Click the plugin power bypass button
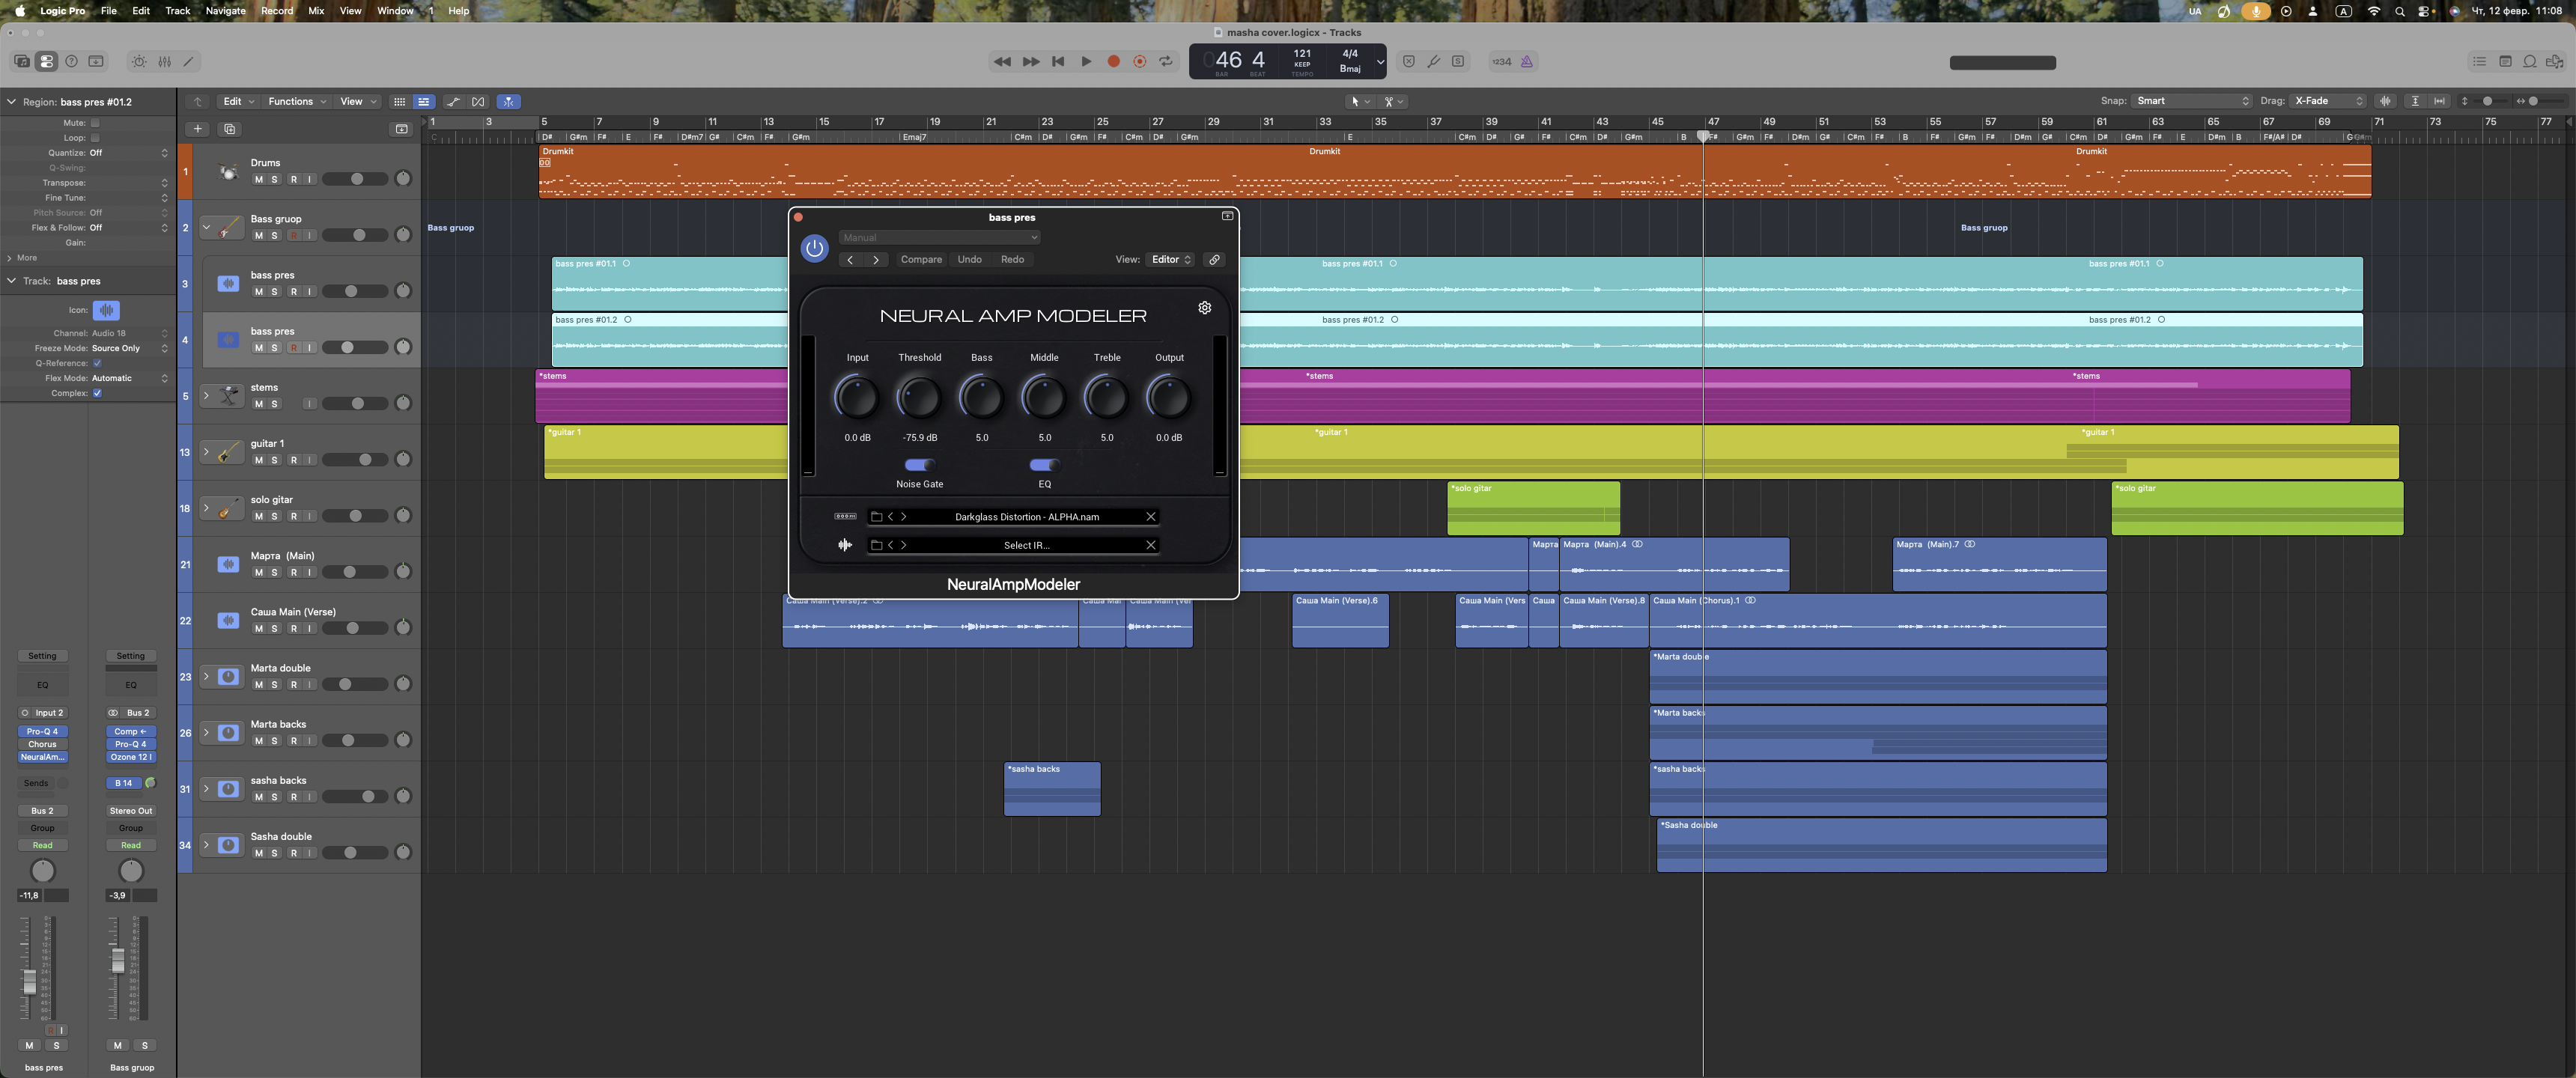Image resolution: width=2576 pixels, height=1078 pixels. tap(814, 248)
